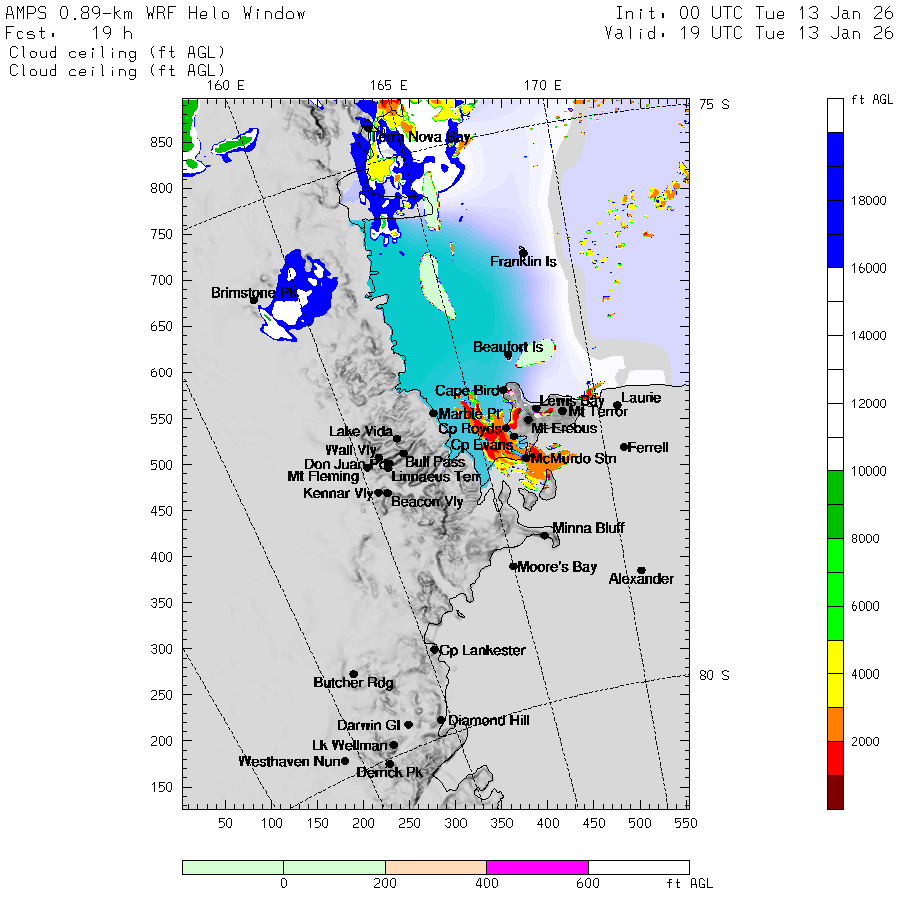Screen dimensions: 900x900
Task: Select the Diamond Hill map dot
Action: pyautogui.click(x=441, y=720)
